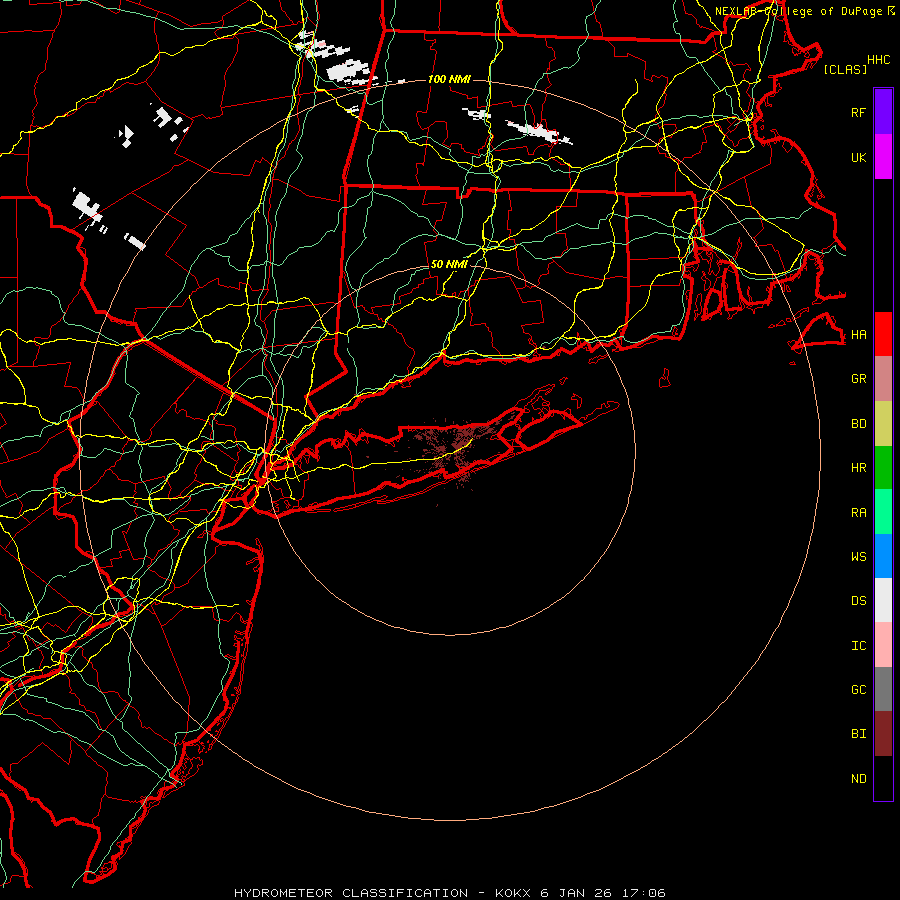Click the "100 NMI" range ring label
900x900 pixels.
[449, 79]
